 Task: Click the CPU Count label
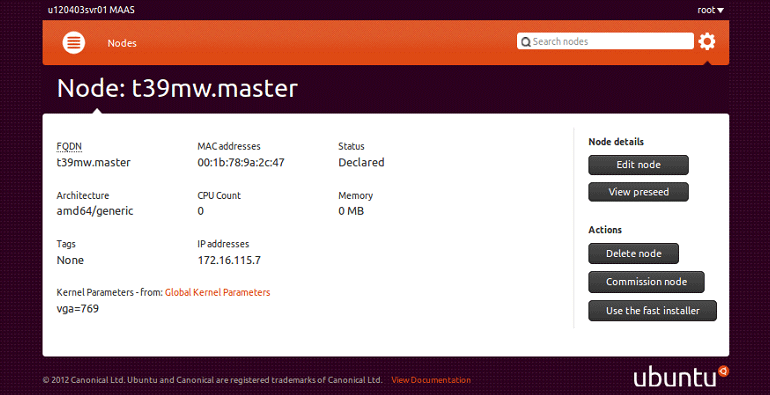219,196
